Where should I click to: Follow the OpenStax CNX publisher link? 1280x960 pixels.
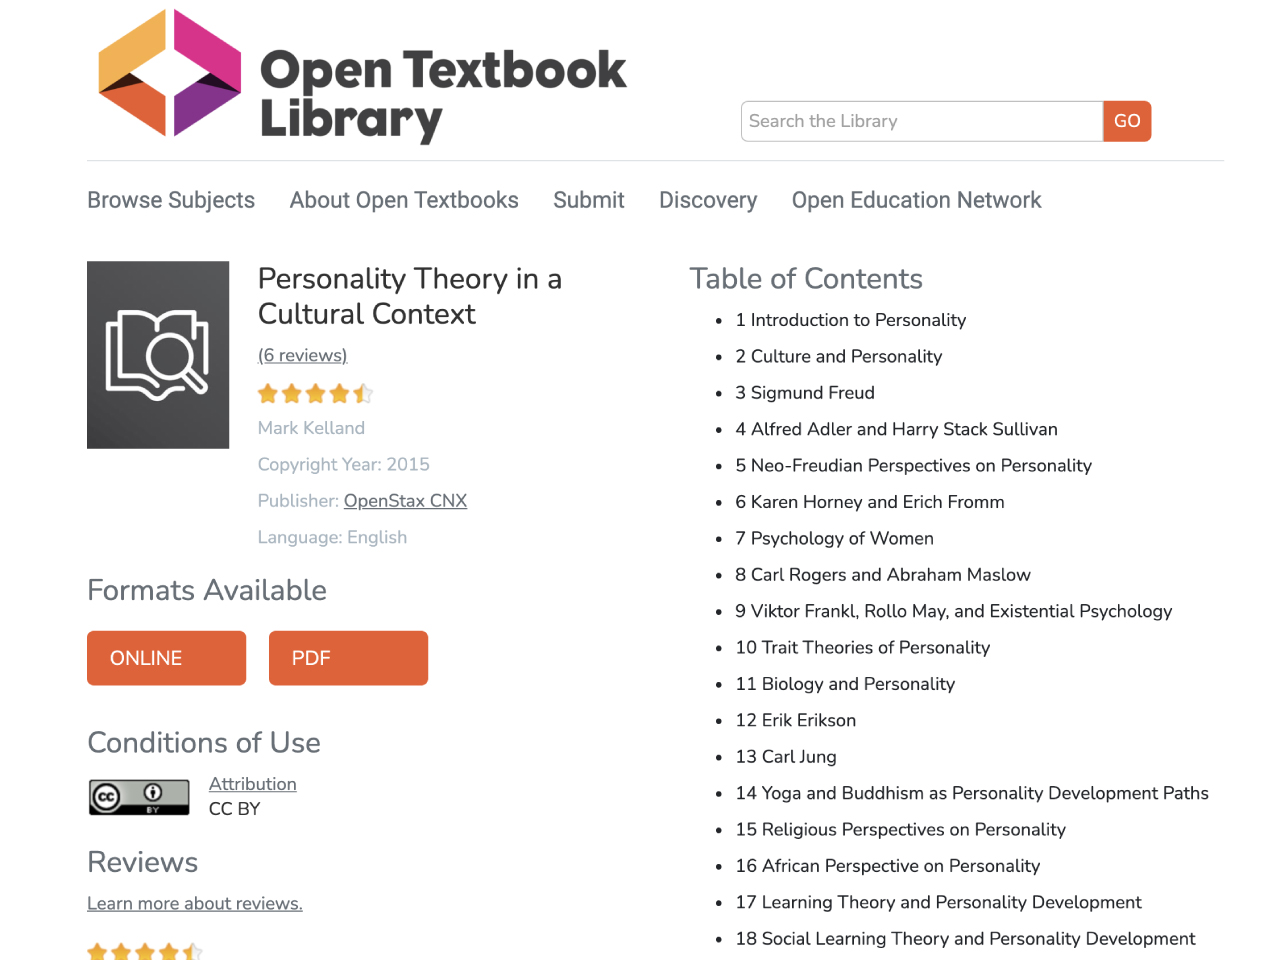pyautogui.click(x=405, y=501)
